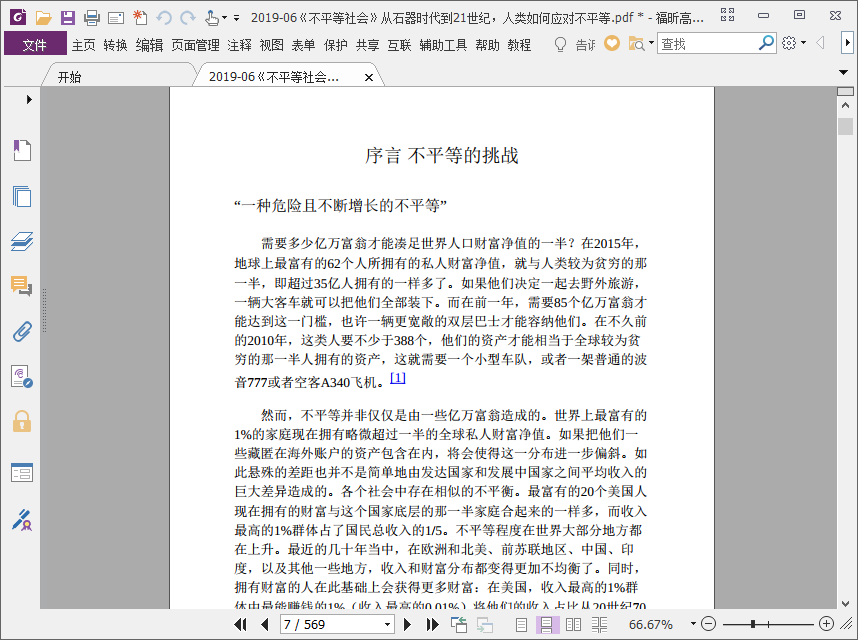
Task: Click the Foxit application logo icon
Action: [x=18, y=17]
